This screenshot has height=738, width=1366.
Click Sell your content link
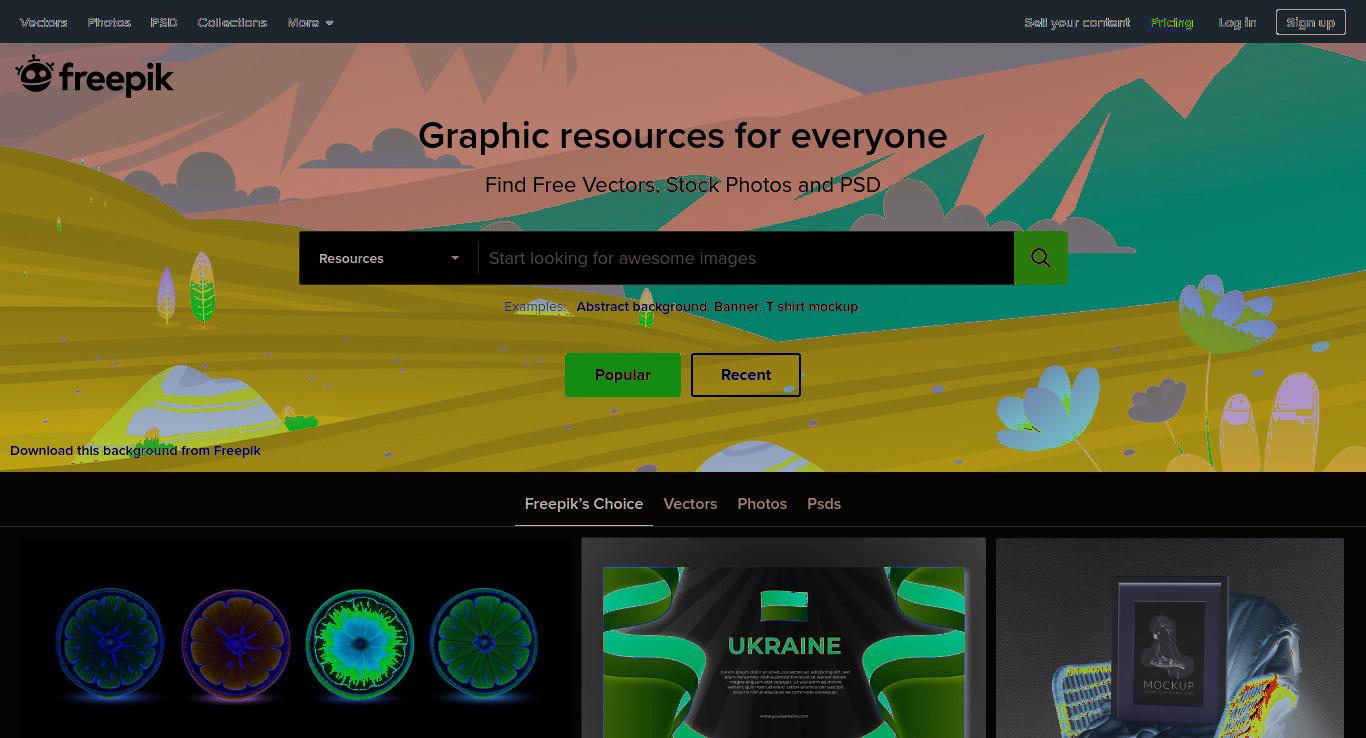[x=1077, y=22]
